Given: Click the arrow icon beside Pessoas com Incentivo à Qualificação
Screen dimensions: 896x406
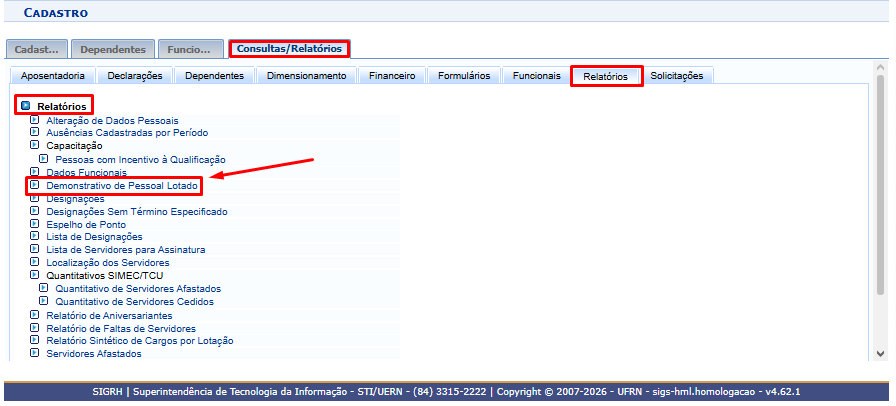Looking at the screenshot, I should [43, 159].
